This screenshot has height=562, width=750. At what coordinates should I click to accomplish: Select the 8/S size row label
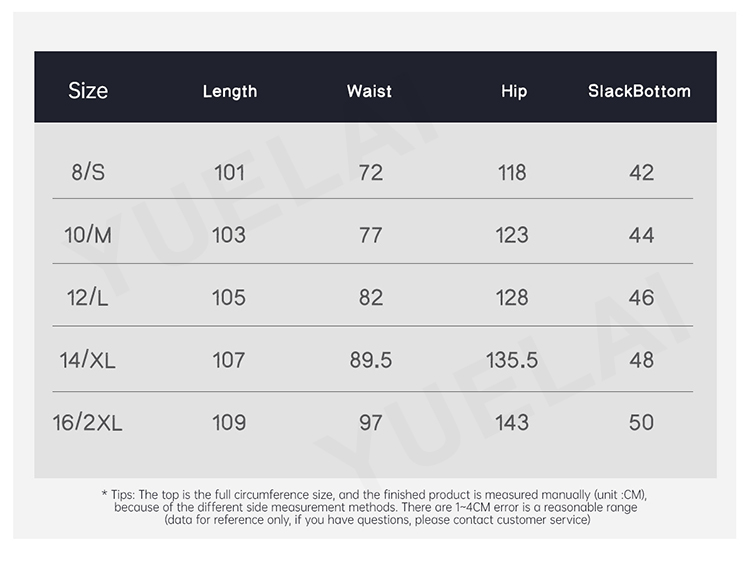(x=88, y=172)
